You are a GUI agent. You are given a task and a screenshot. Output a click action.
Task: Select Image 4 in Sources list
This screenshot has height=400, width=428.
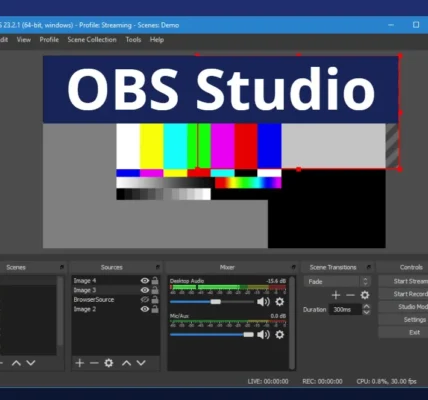(x=85, y=281)
